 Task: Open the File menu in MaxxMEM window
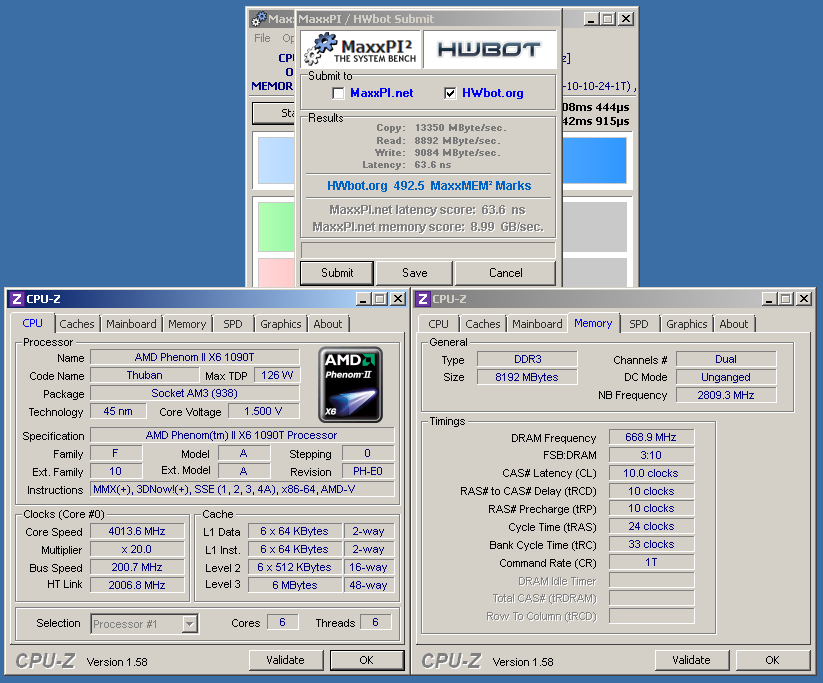coord(262,38)
